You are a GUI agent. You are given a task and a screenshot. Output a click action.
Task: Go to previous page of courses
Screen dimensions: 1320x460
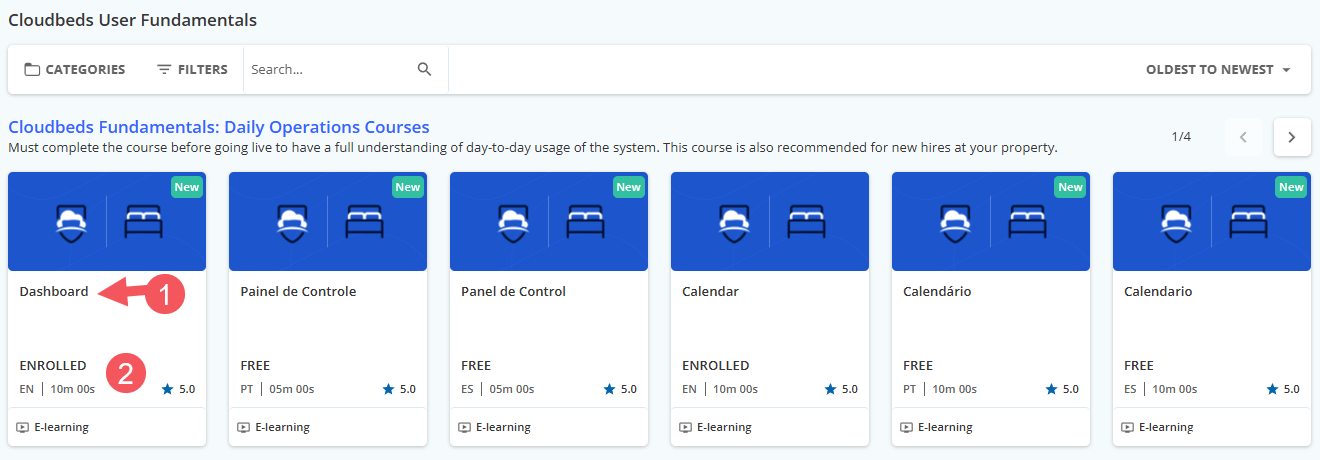(x=1243, y=137)
